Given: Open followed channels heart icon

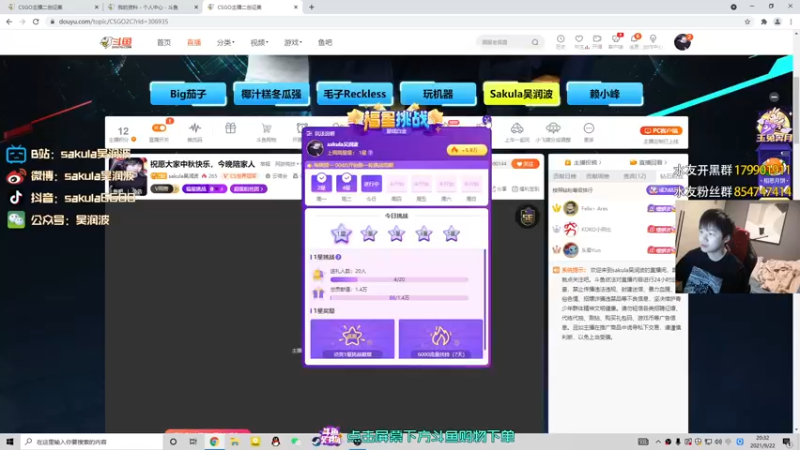Looking at the screenshot, I should click(579, 39).
